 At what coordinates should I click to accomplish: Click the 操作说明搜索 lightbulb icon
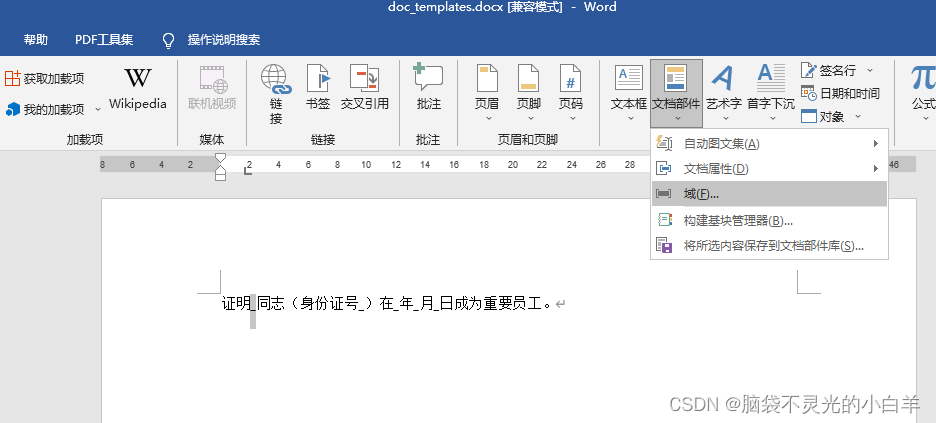(x=169, y=40)
